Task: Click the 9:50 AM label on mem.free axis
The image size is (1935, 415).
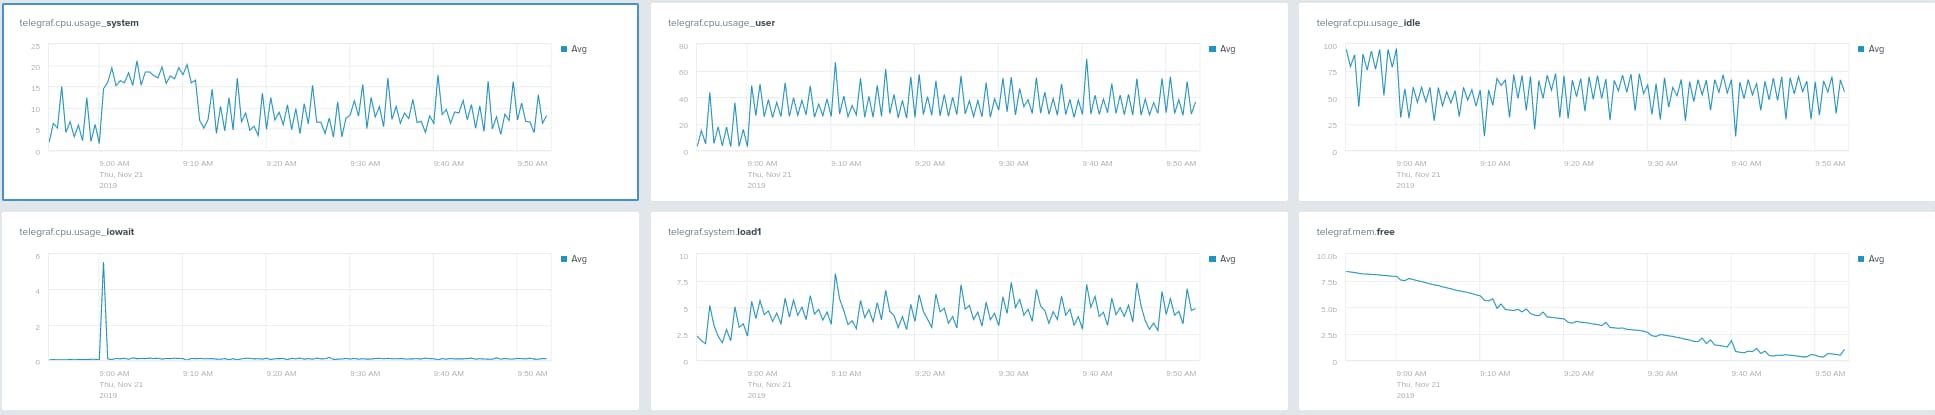Action: 1830,373
